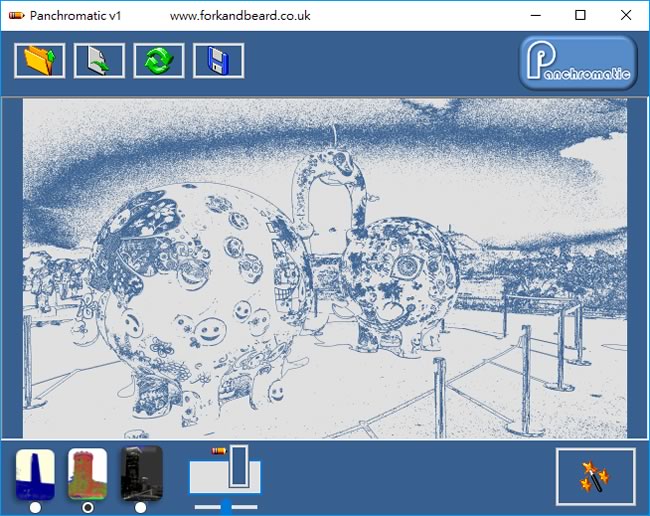Click the processed sculpture image preview
650x516 pixels.
click(x=325, y=268)
